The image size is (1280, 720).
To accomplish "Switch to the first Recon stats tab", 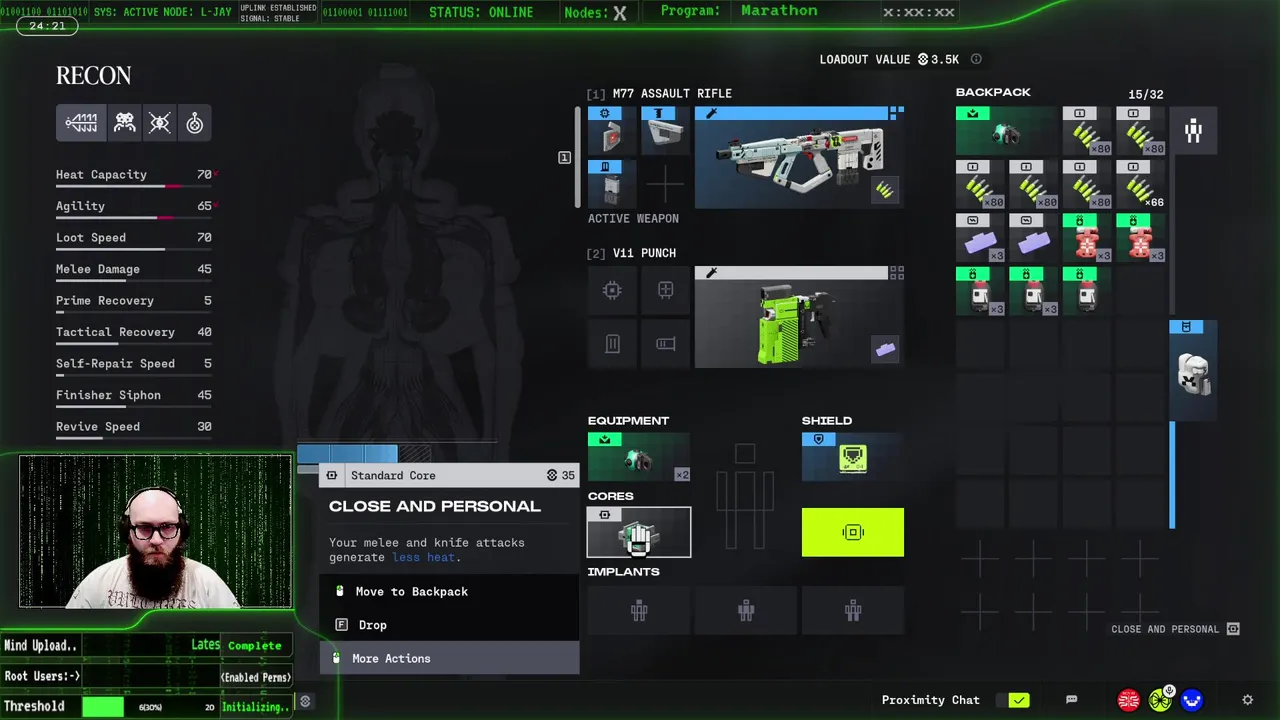I will [81, 123].
